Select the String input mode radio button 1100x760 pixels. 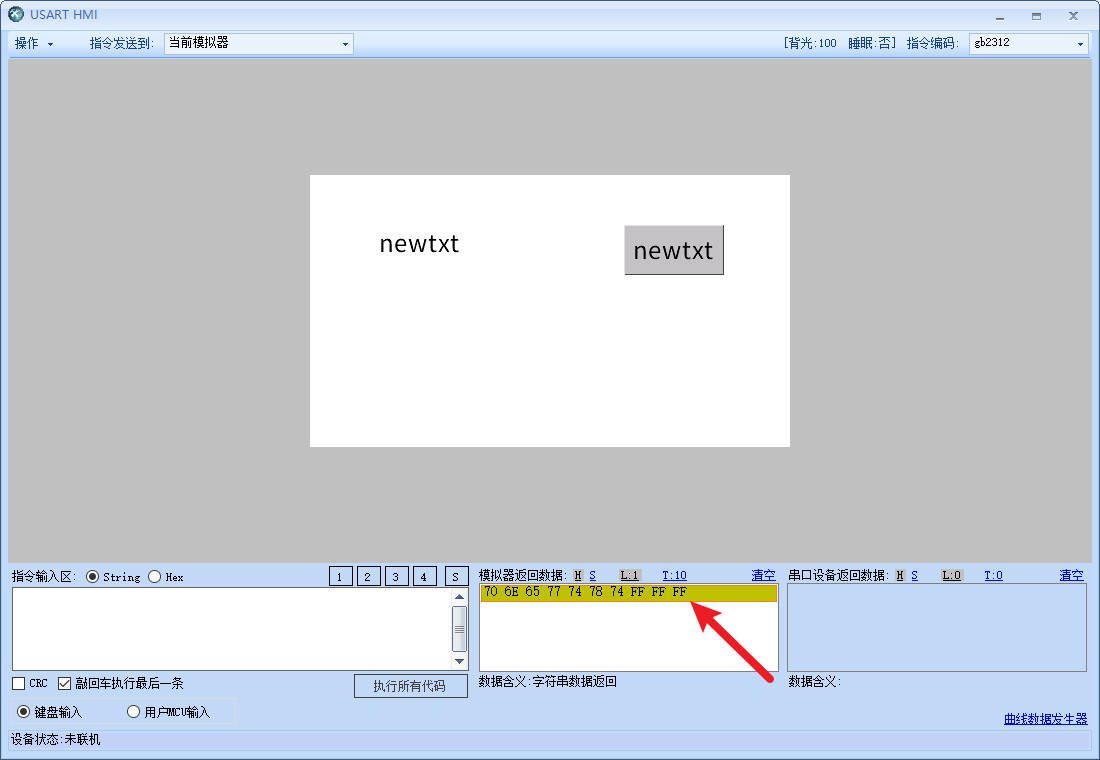(93, 577)
